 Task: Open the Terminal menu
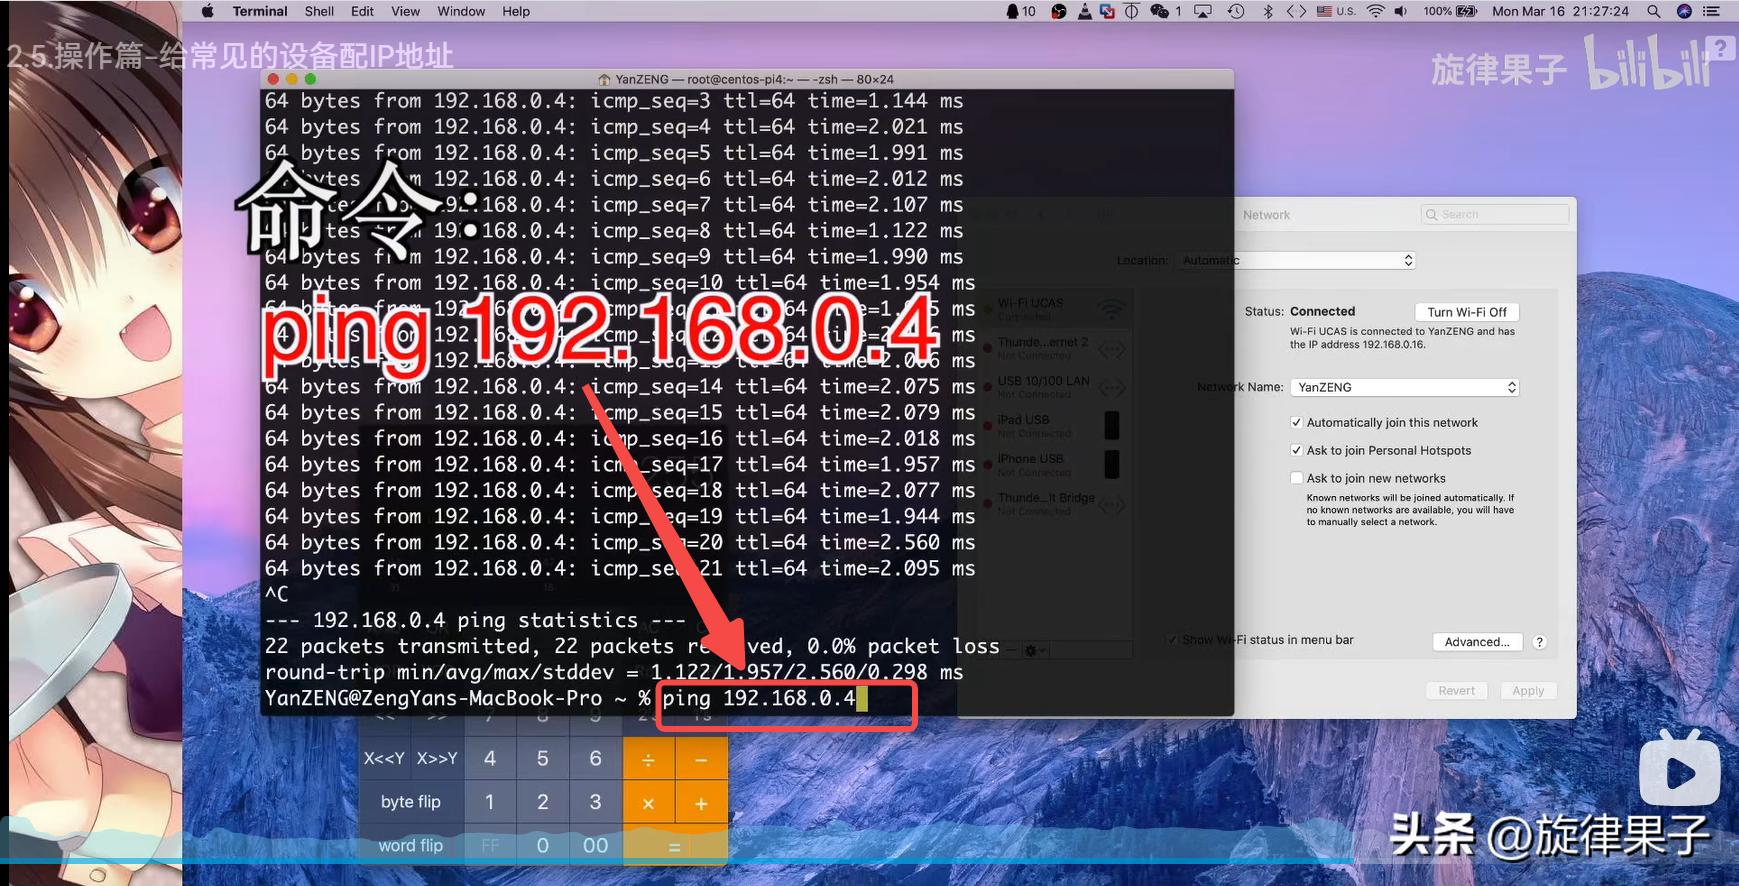tap(260, 11)
